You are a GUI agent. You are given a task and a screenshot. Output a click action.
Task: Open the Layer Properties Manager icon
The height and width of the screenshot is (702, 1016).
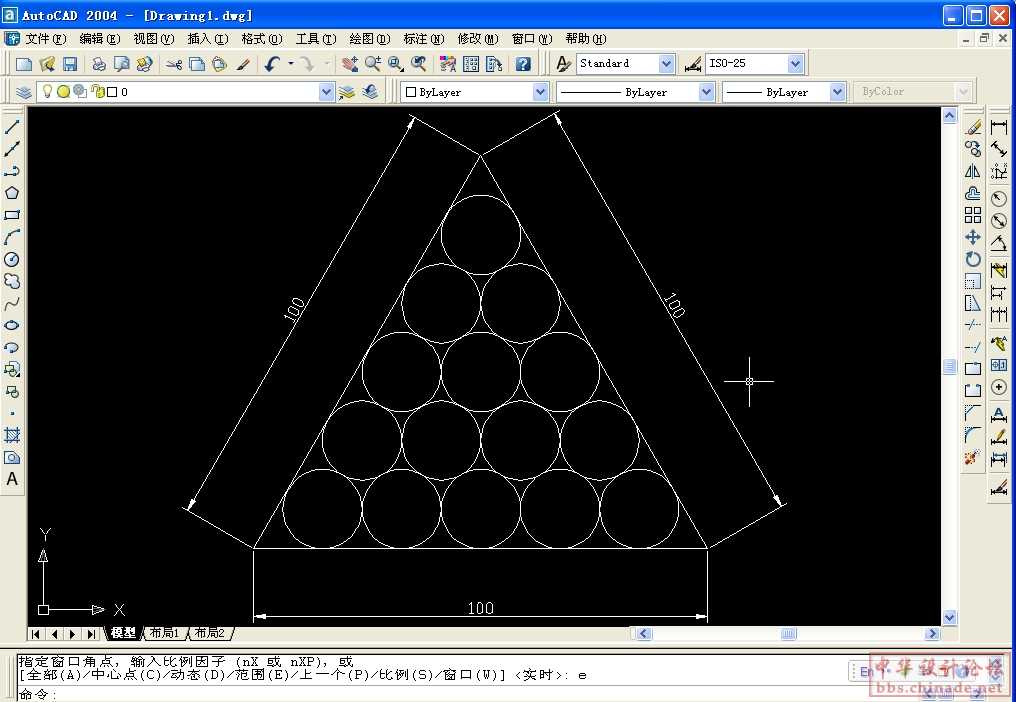(23, 92)
